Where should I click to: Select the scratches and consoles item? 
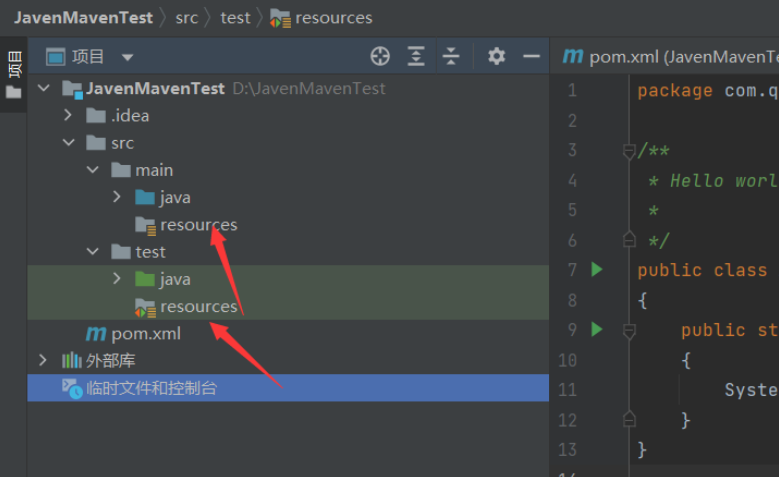150,388
